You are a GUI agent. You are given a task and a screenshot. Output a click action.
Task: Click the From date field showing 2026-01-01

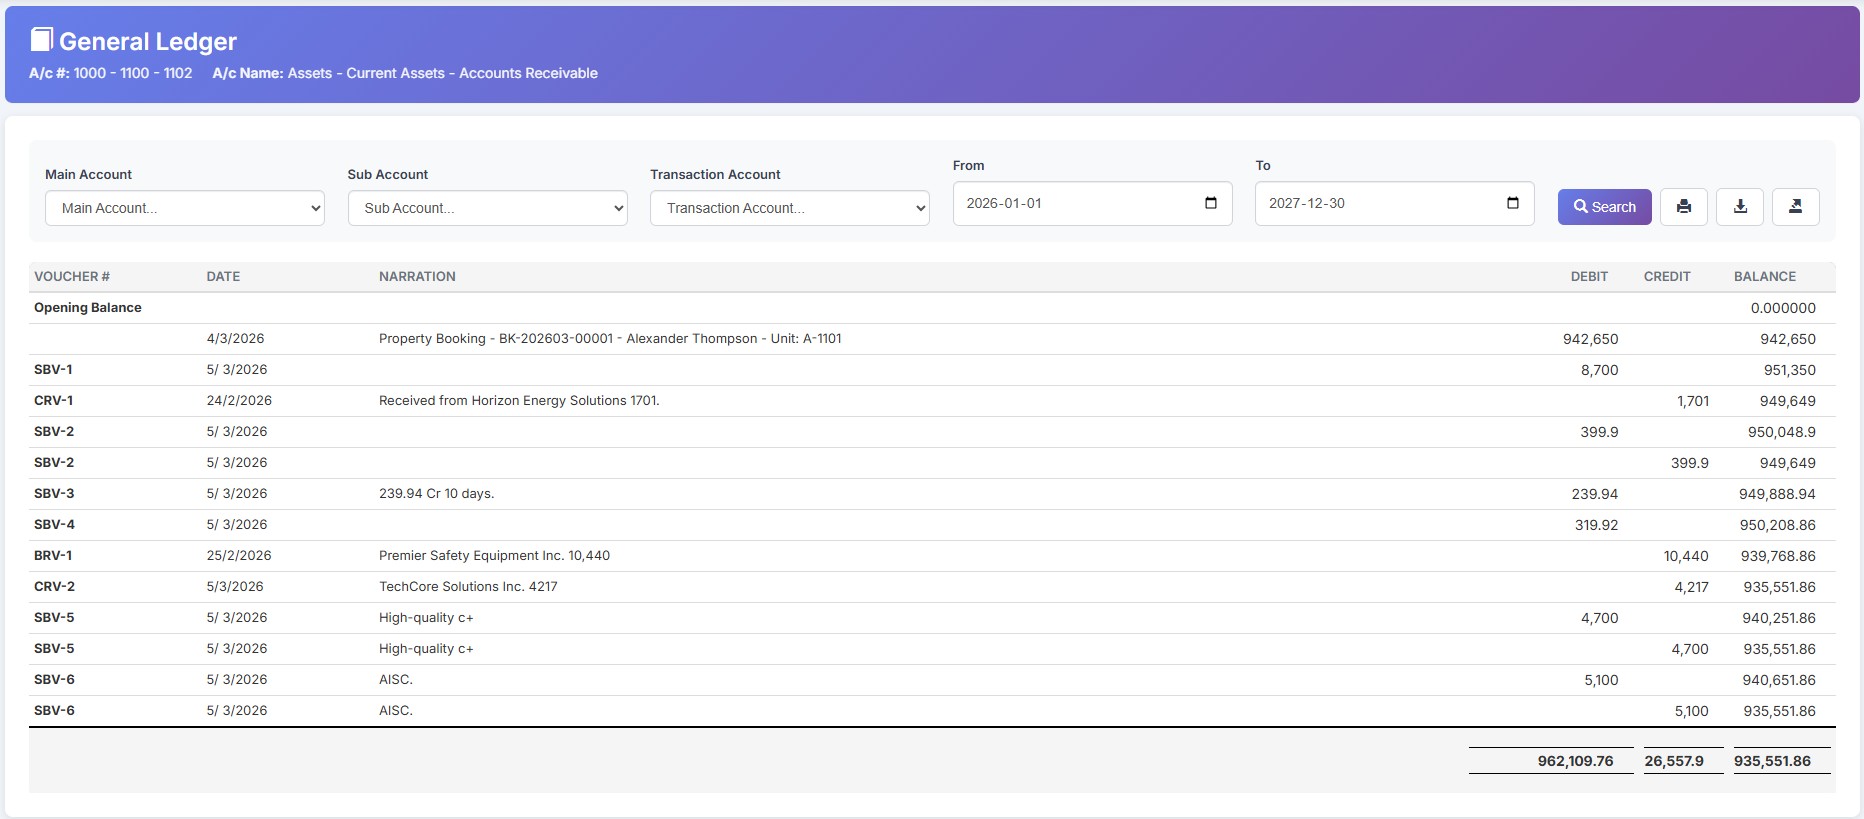pyautogui.click(x=1070, y=203)
